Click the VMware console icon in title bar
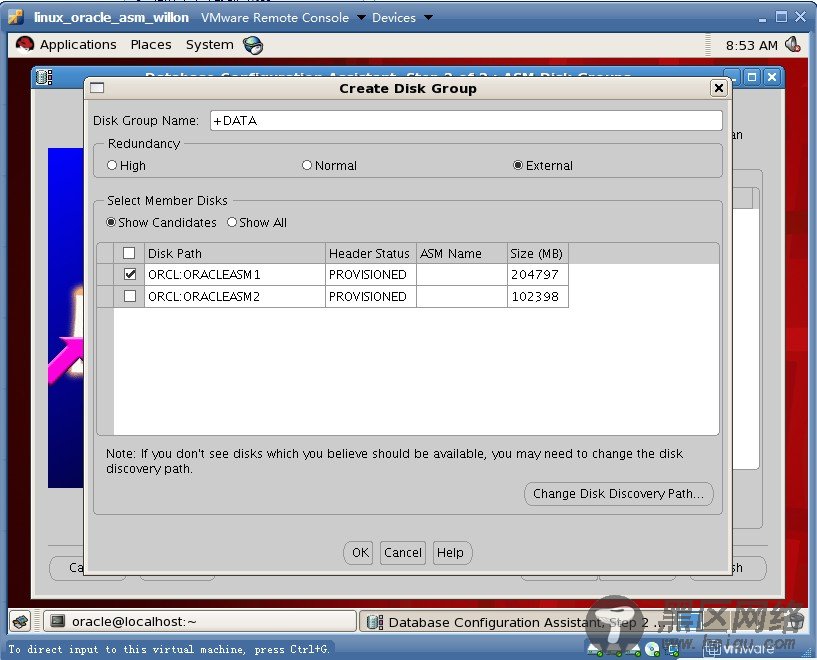This screenshot has height=660, width=817. coord(16,17)
